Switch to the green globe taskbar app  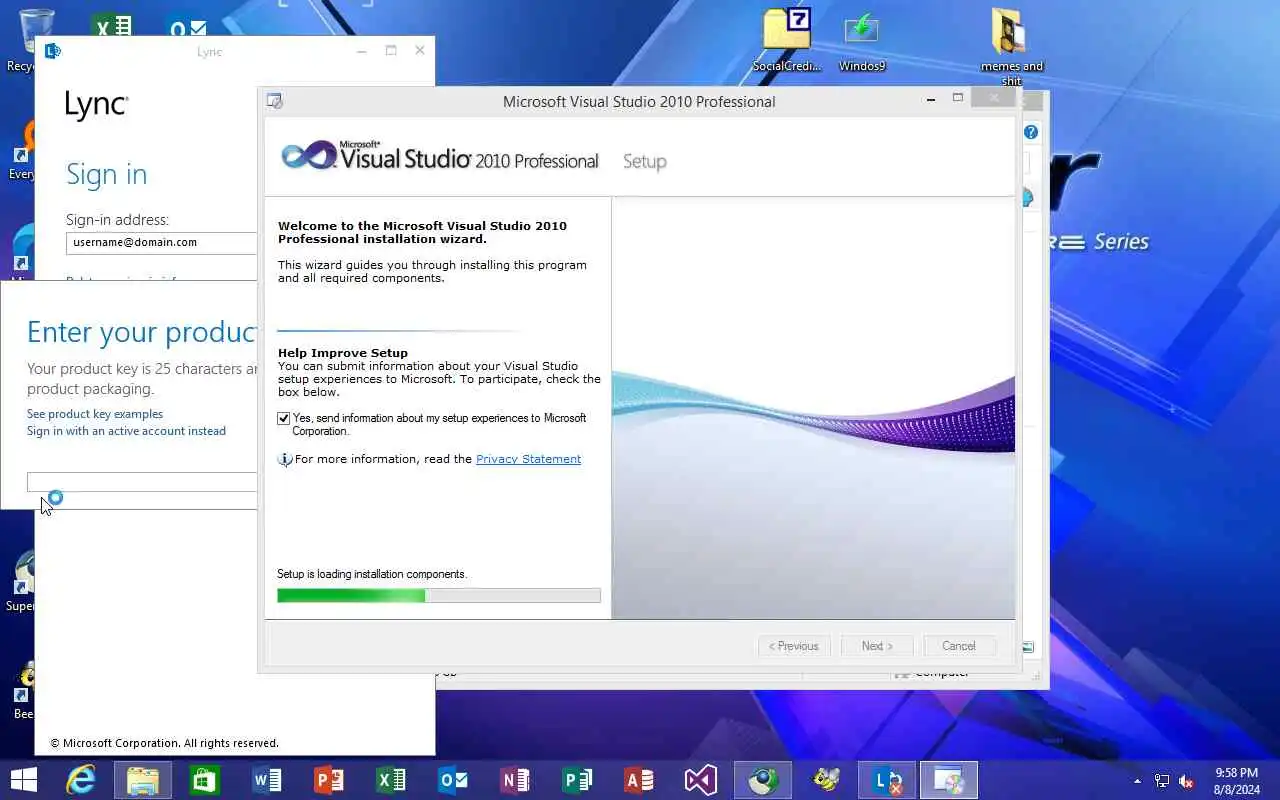763,780
